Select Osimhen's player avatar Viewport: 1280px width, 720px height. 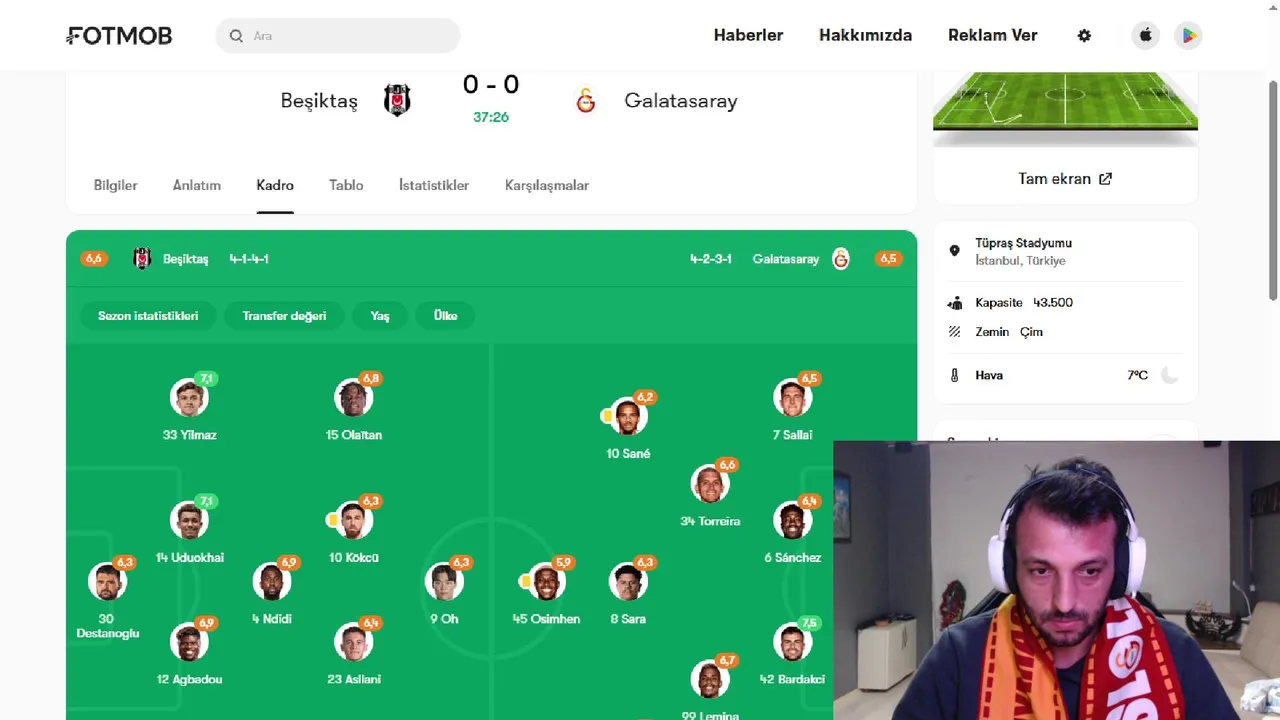pyautogui.click(x=546, y=581)
